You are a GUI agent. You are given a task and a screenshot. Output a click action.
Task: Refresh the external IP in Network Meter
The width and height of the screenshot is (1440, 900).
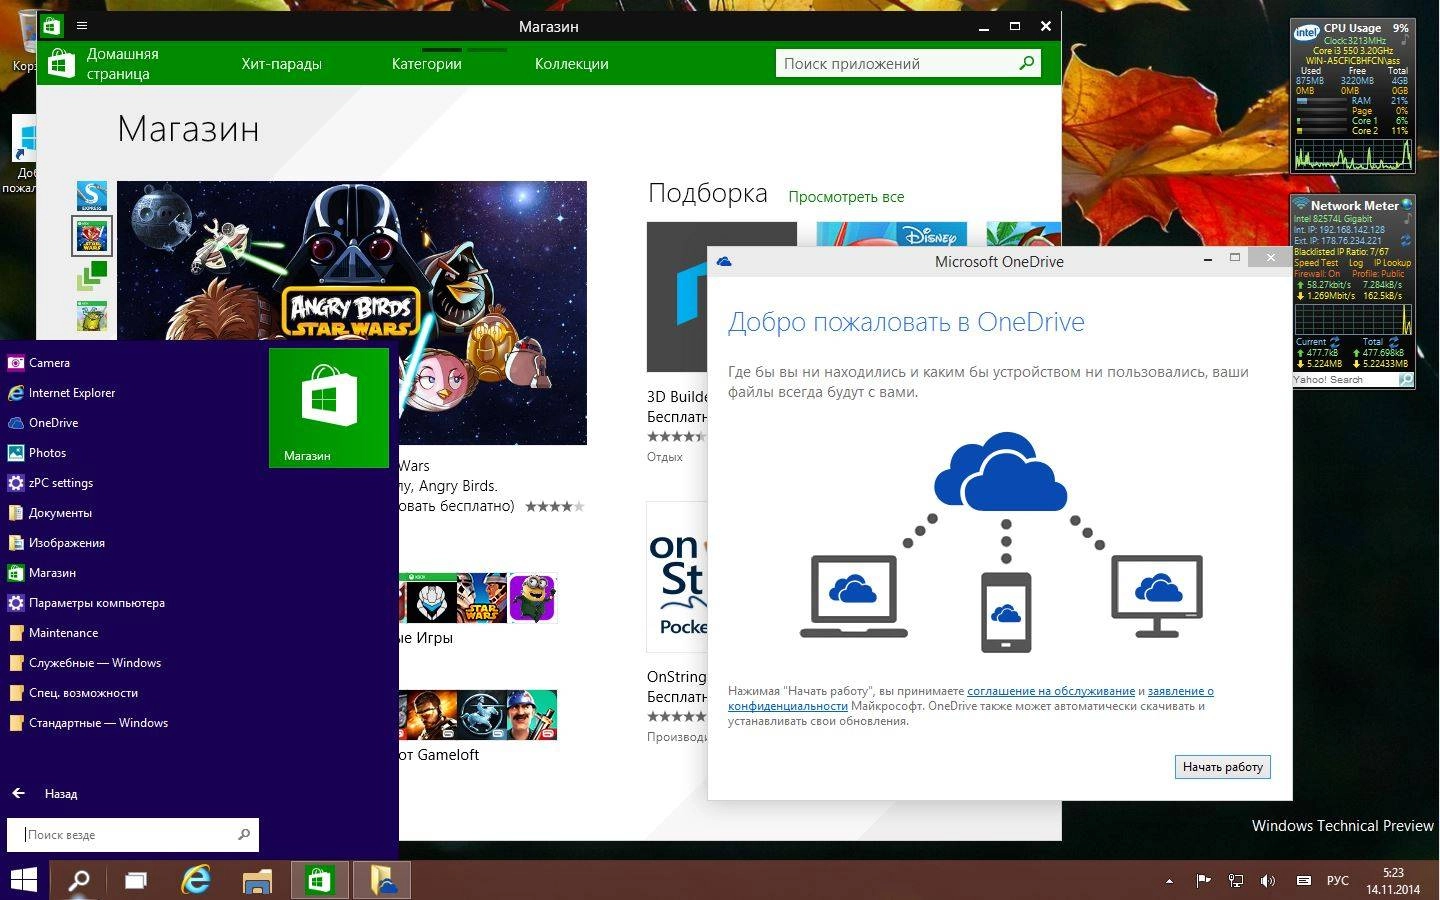tap(1405, 240)
